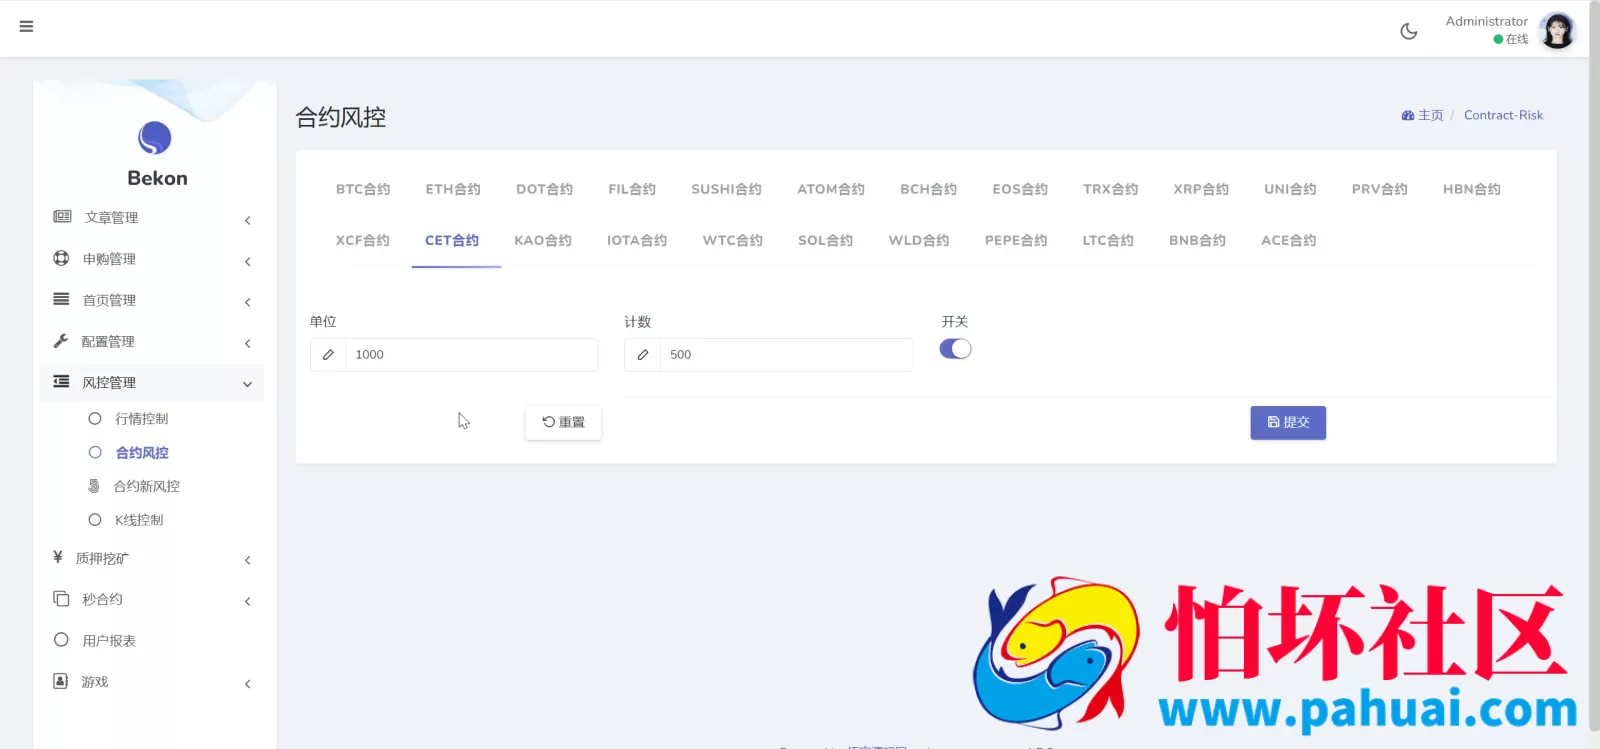Select the EOS合约 tab
Viewport: 1600px width, 749px height.
click(1020, 189)
